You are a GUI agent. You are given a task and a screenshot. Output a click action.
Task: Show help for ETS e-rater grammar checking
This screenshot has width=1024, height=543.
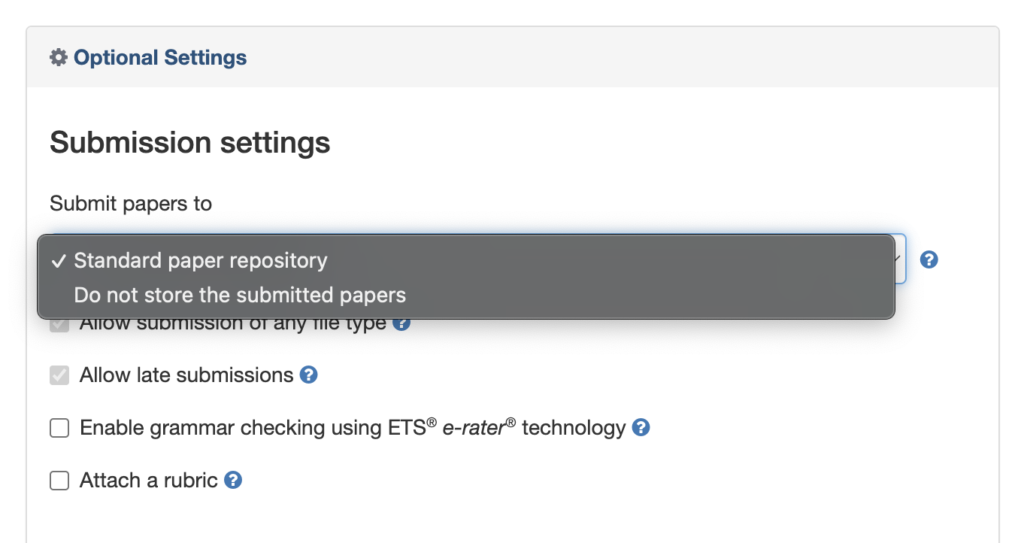641,427
